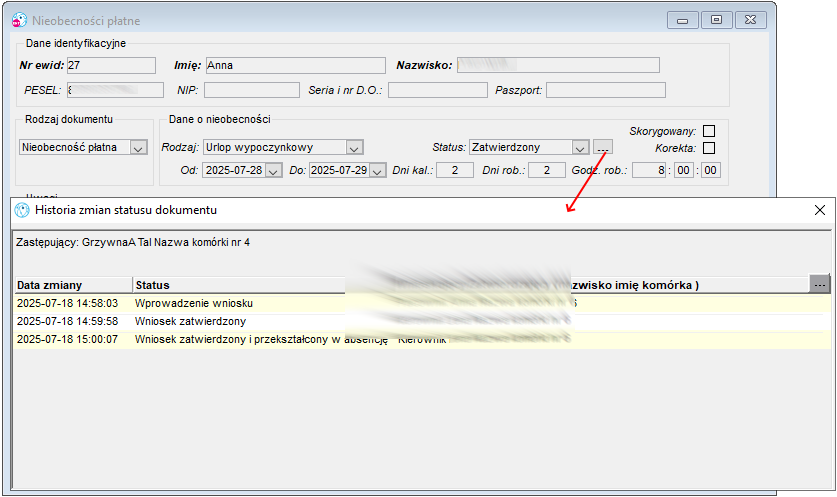Image resolution: width=837 pixels, height=497 pixels.
Task: Click the Imię field containing Anna
Action: coord(296,65)
